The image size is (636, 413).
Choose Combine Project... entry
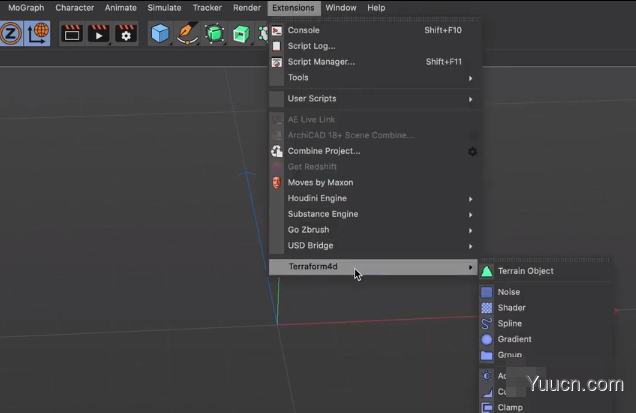pos(374,151)
